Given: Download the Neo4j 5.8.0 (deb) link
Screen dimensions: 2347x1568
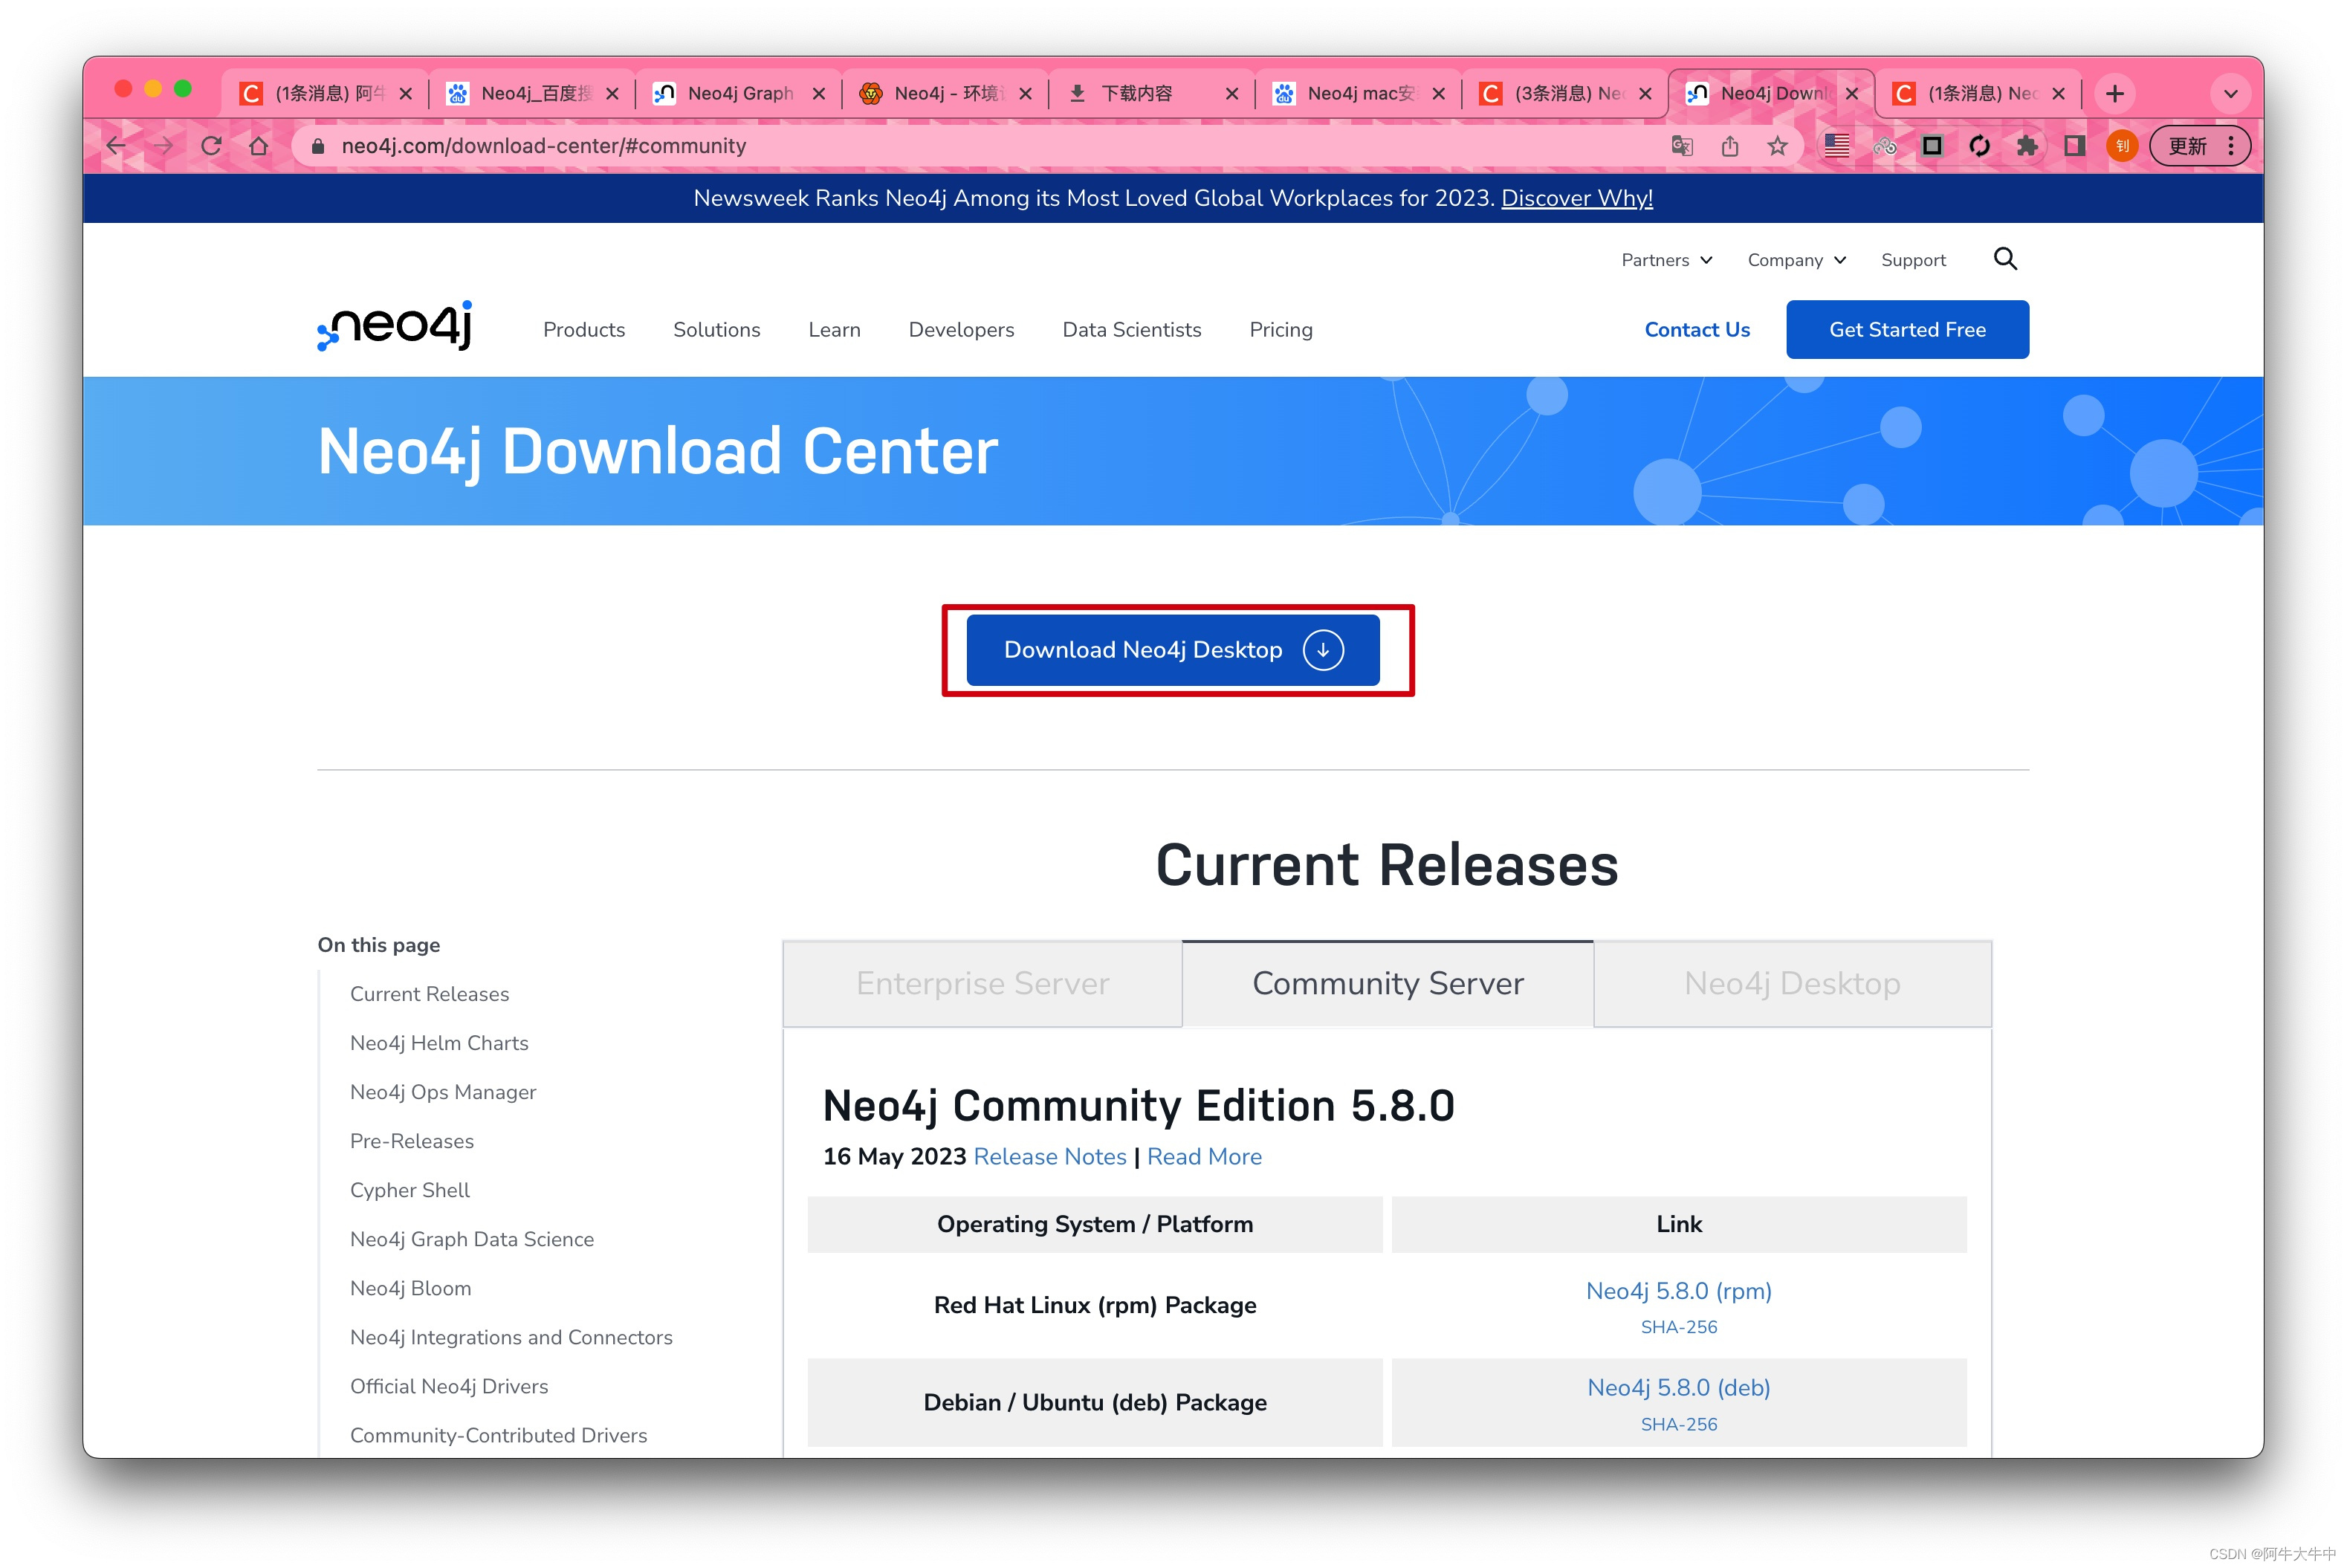Looking at the screenshot, I should [x=1678, y=1387].
